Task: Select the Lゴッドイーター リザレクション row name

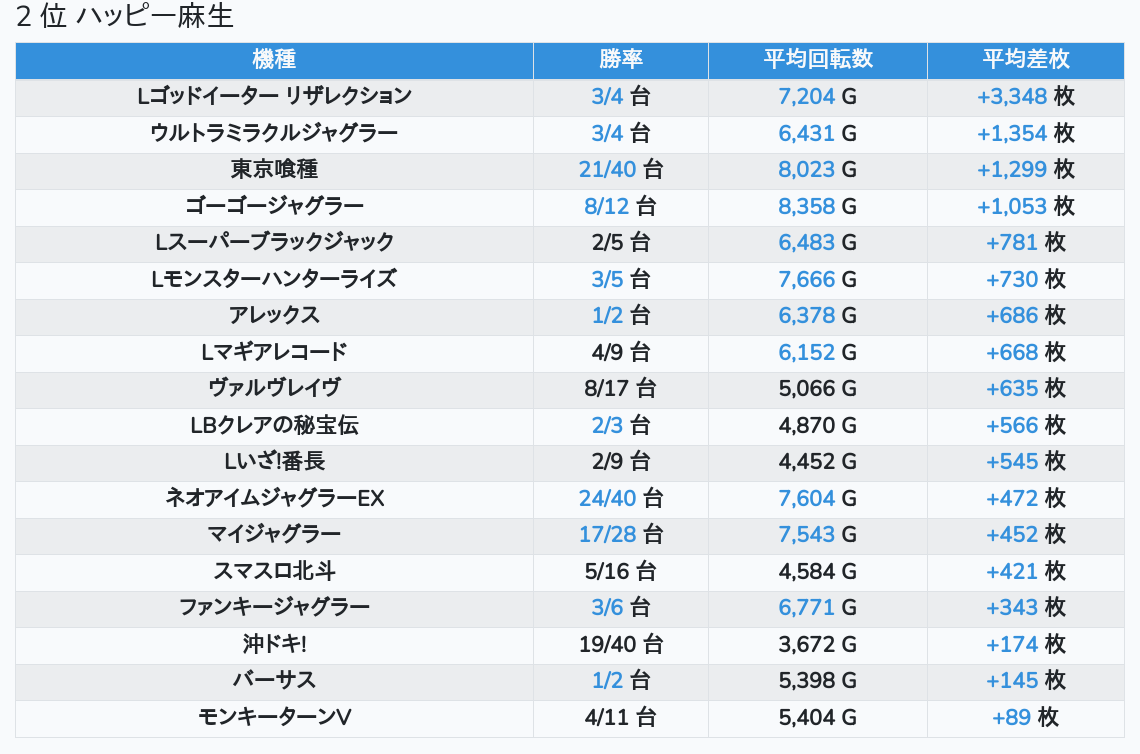Action: [274, 97]
